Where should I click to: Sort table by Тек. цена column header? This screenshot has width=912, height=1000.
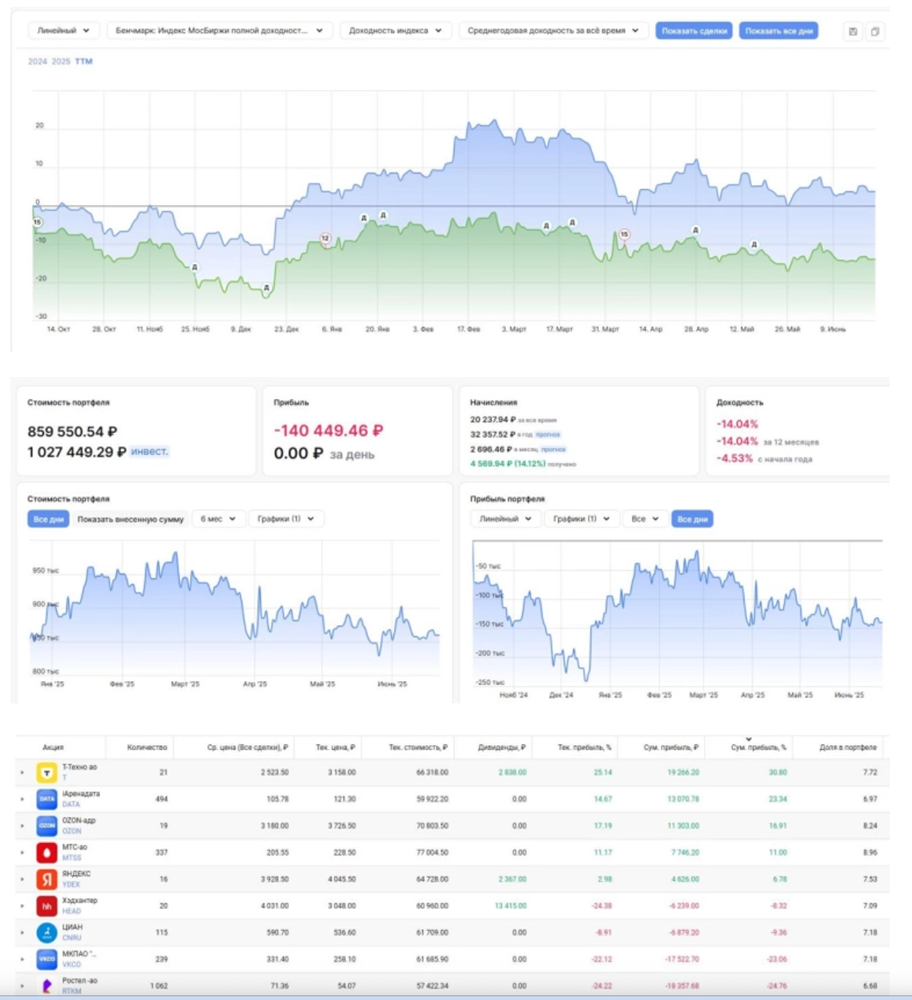pyautogui.click(x=335, y=747)
